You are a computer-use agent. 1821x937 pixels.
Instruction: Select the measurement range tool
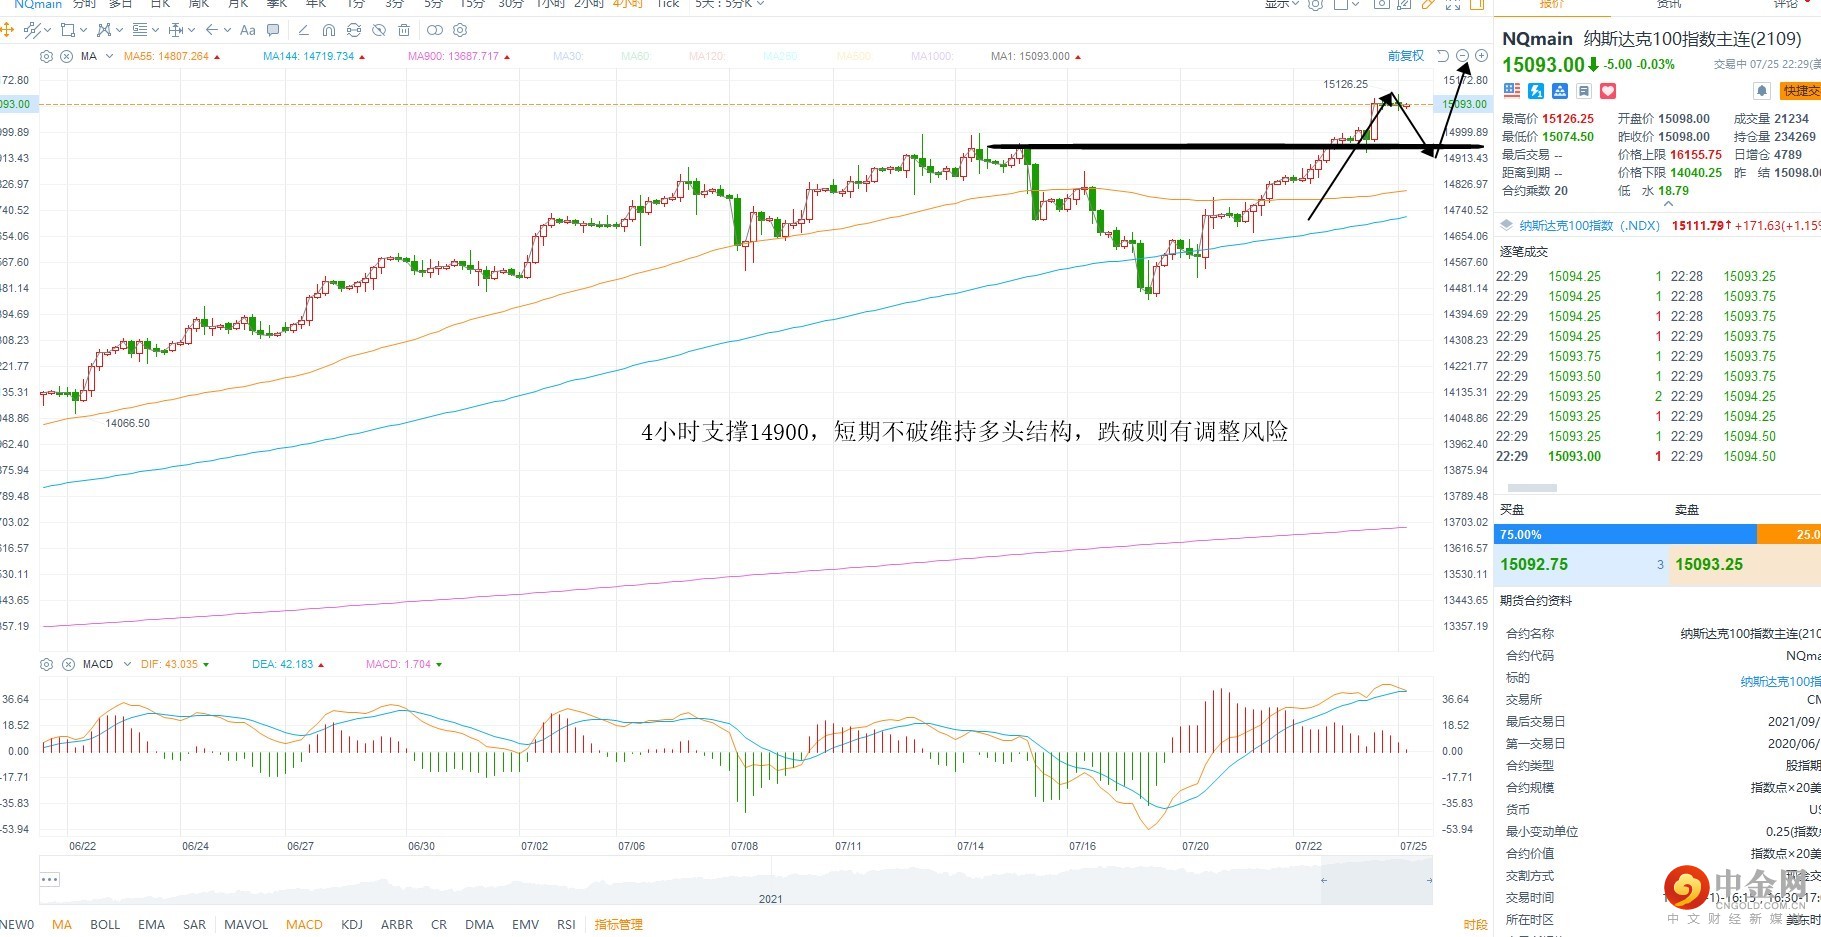[x=176, y=30]
